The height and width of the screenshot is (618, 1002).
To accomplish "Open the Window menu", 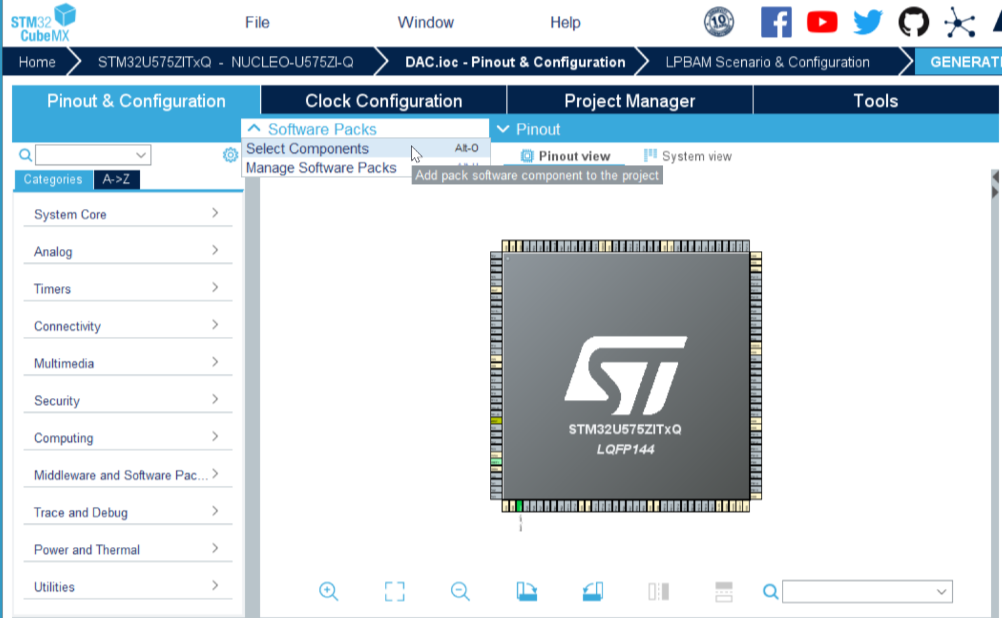I will pyautogui.click(x=425, y=22).
